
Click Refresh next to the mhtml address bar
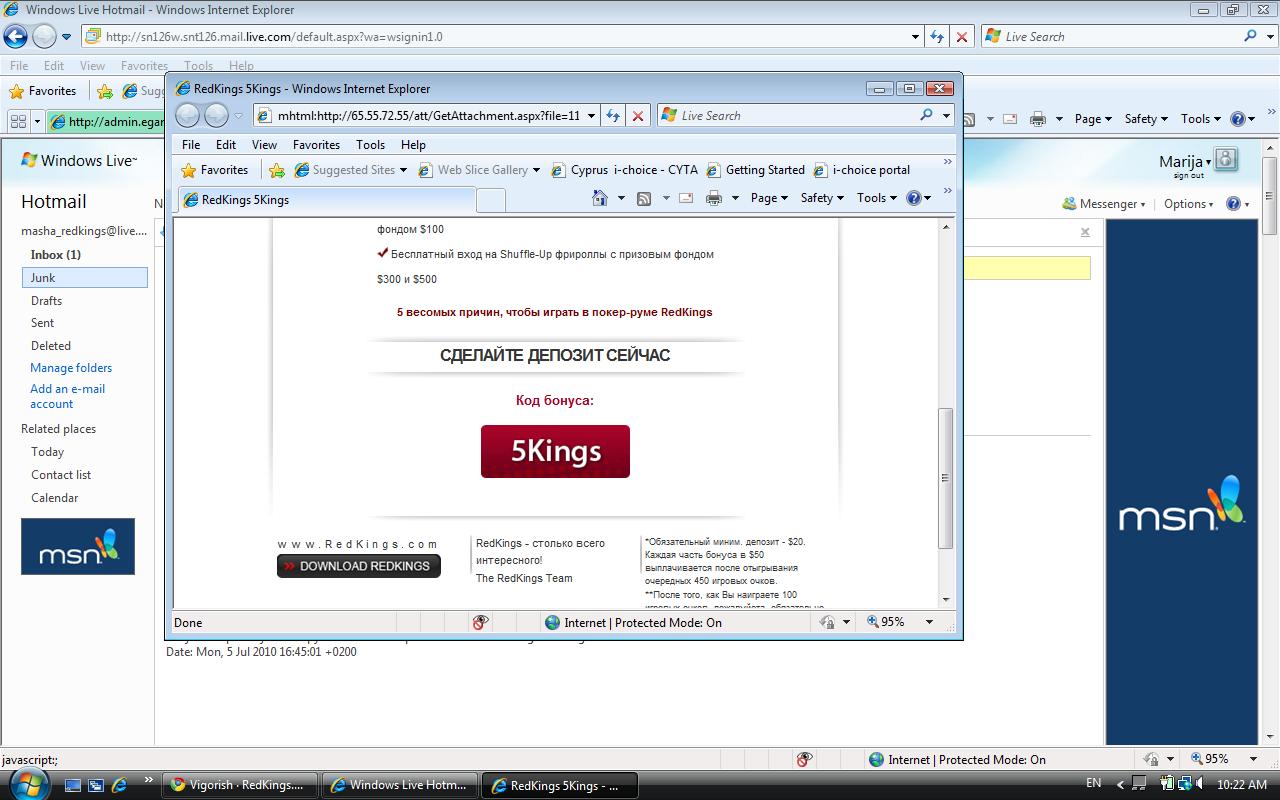click(x=613, y=116)
